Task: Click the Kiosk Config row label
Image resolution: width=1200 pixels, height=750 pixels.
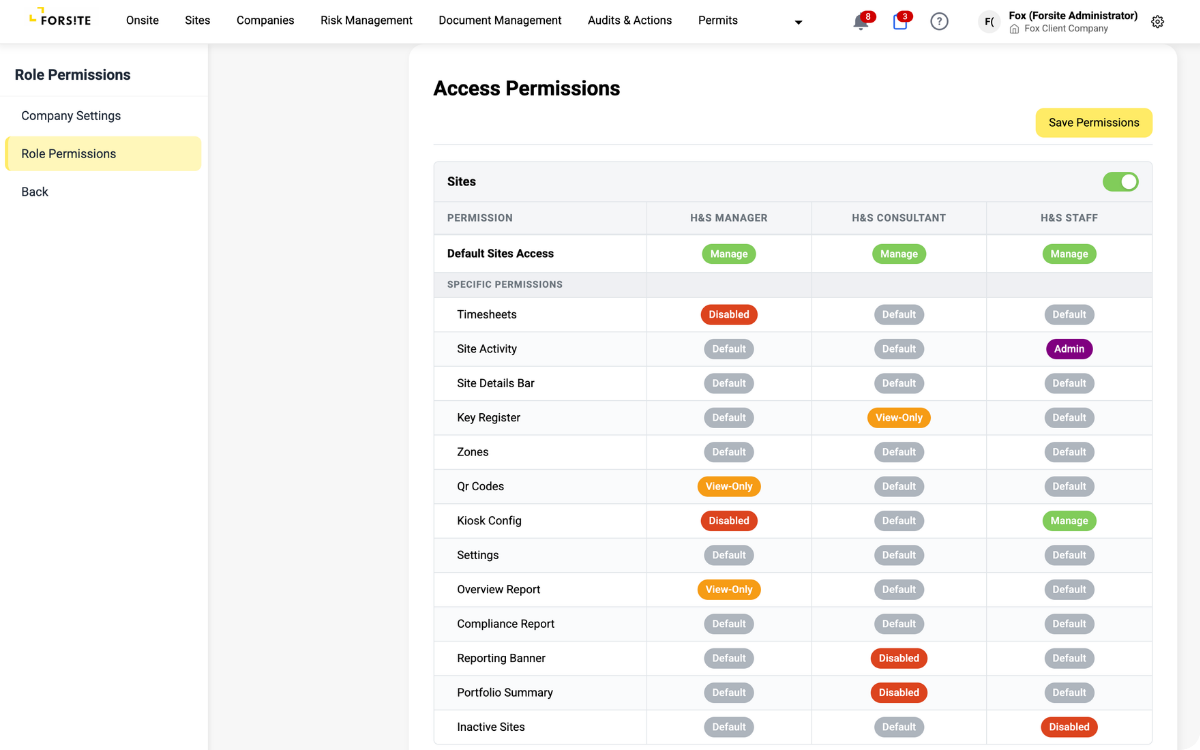Action: click(x=489, y=521)
